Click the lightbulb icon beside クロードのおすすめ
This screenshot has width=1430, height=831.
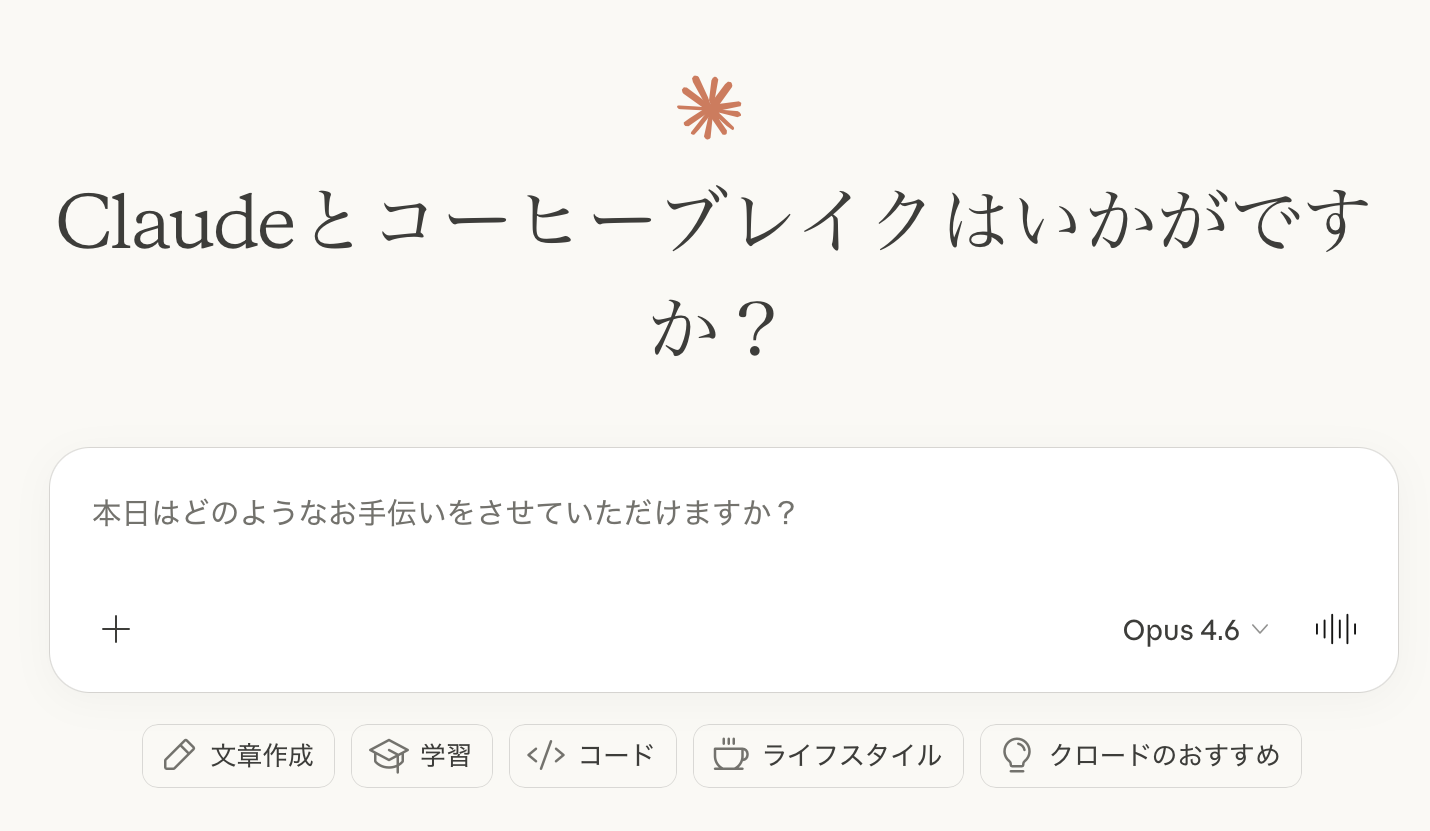click(1016, 755)
